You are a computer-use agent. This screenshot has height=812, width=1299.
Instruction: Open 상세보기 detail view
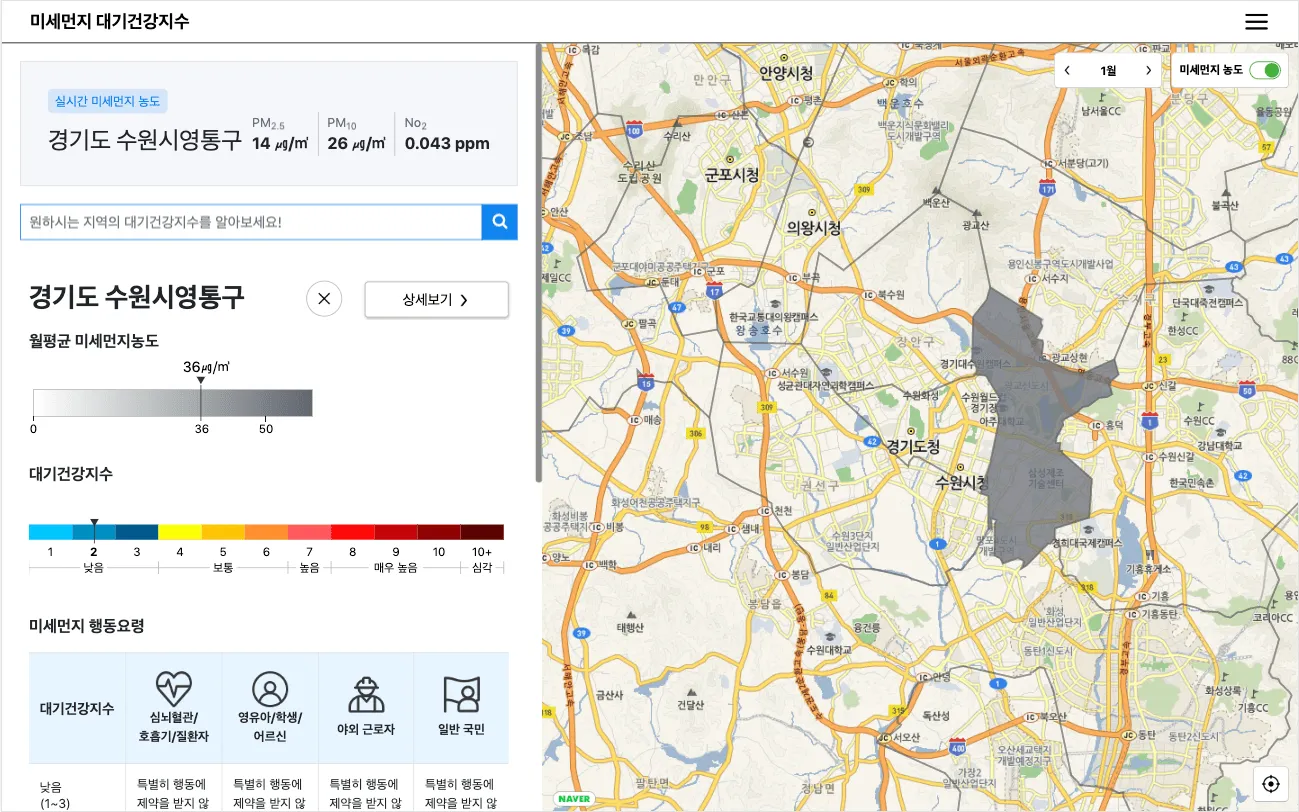[x=436, y=300]
